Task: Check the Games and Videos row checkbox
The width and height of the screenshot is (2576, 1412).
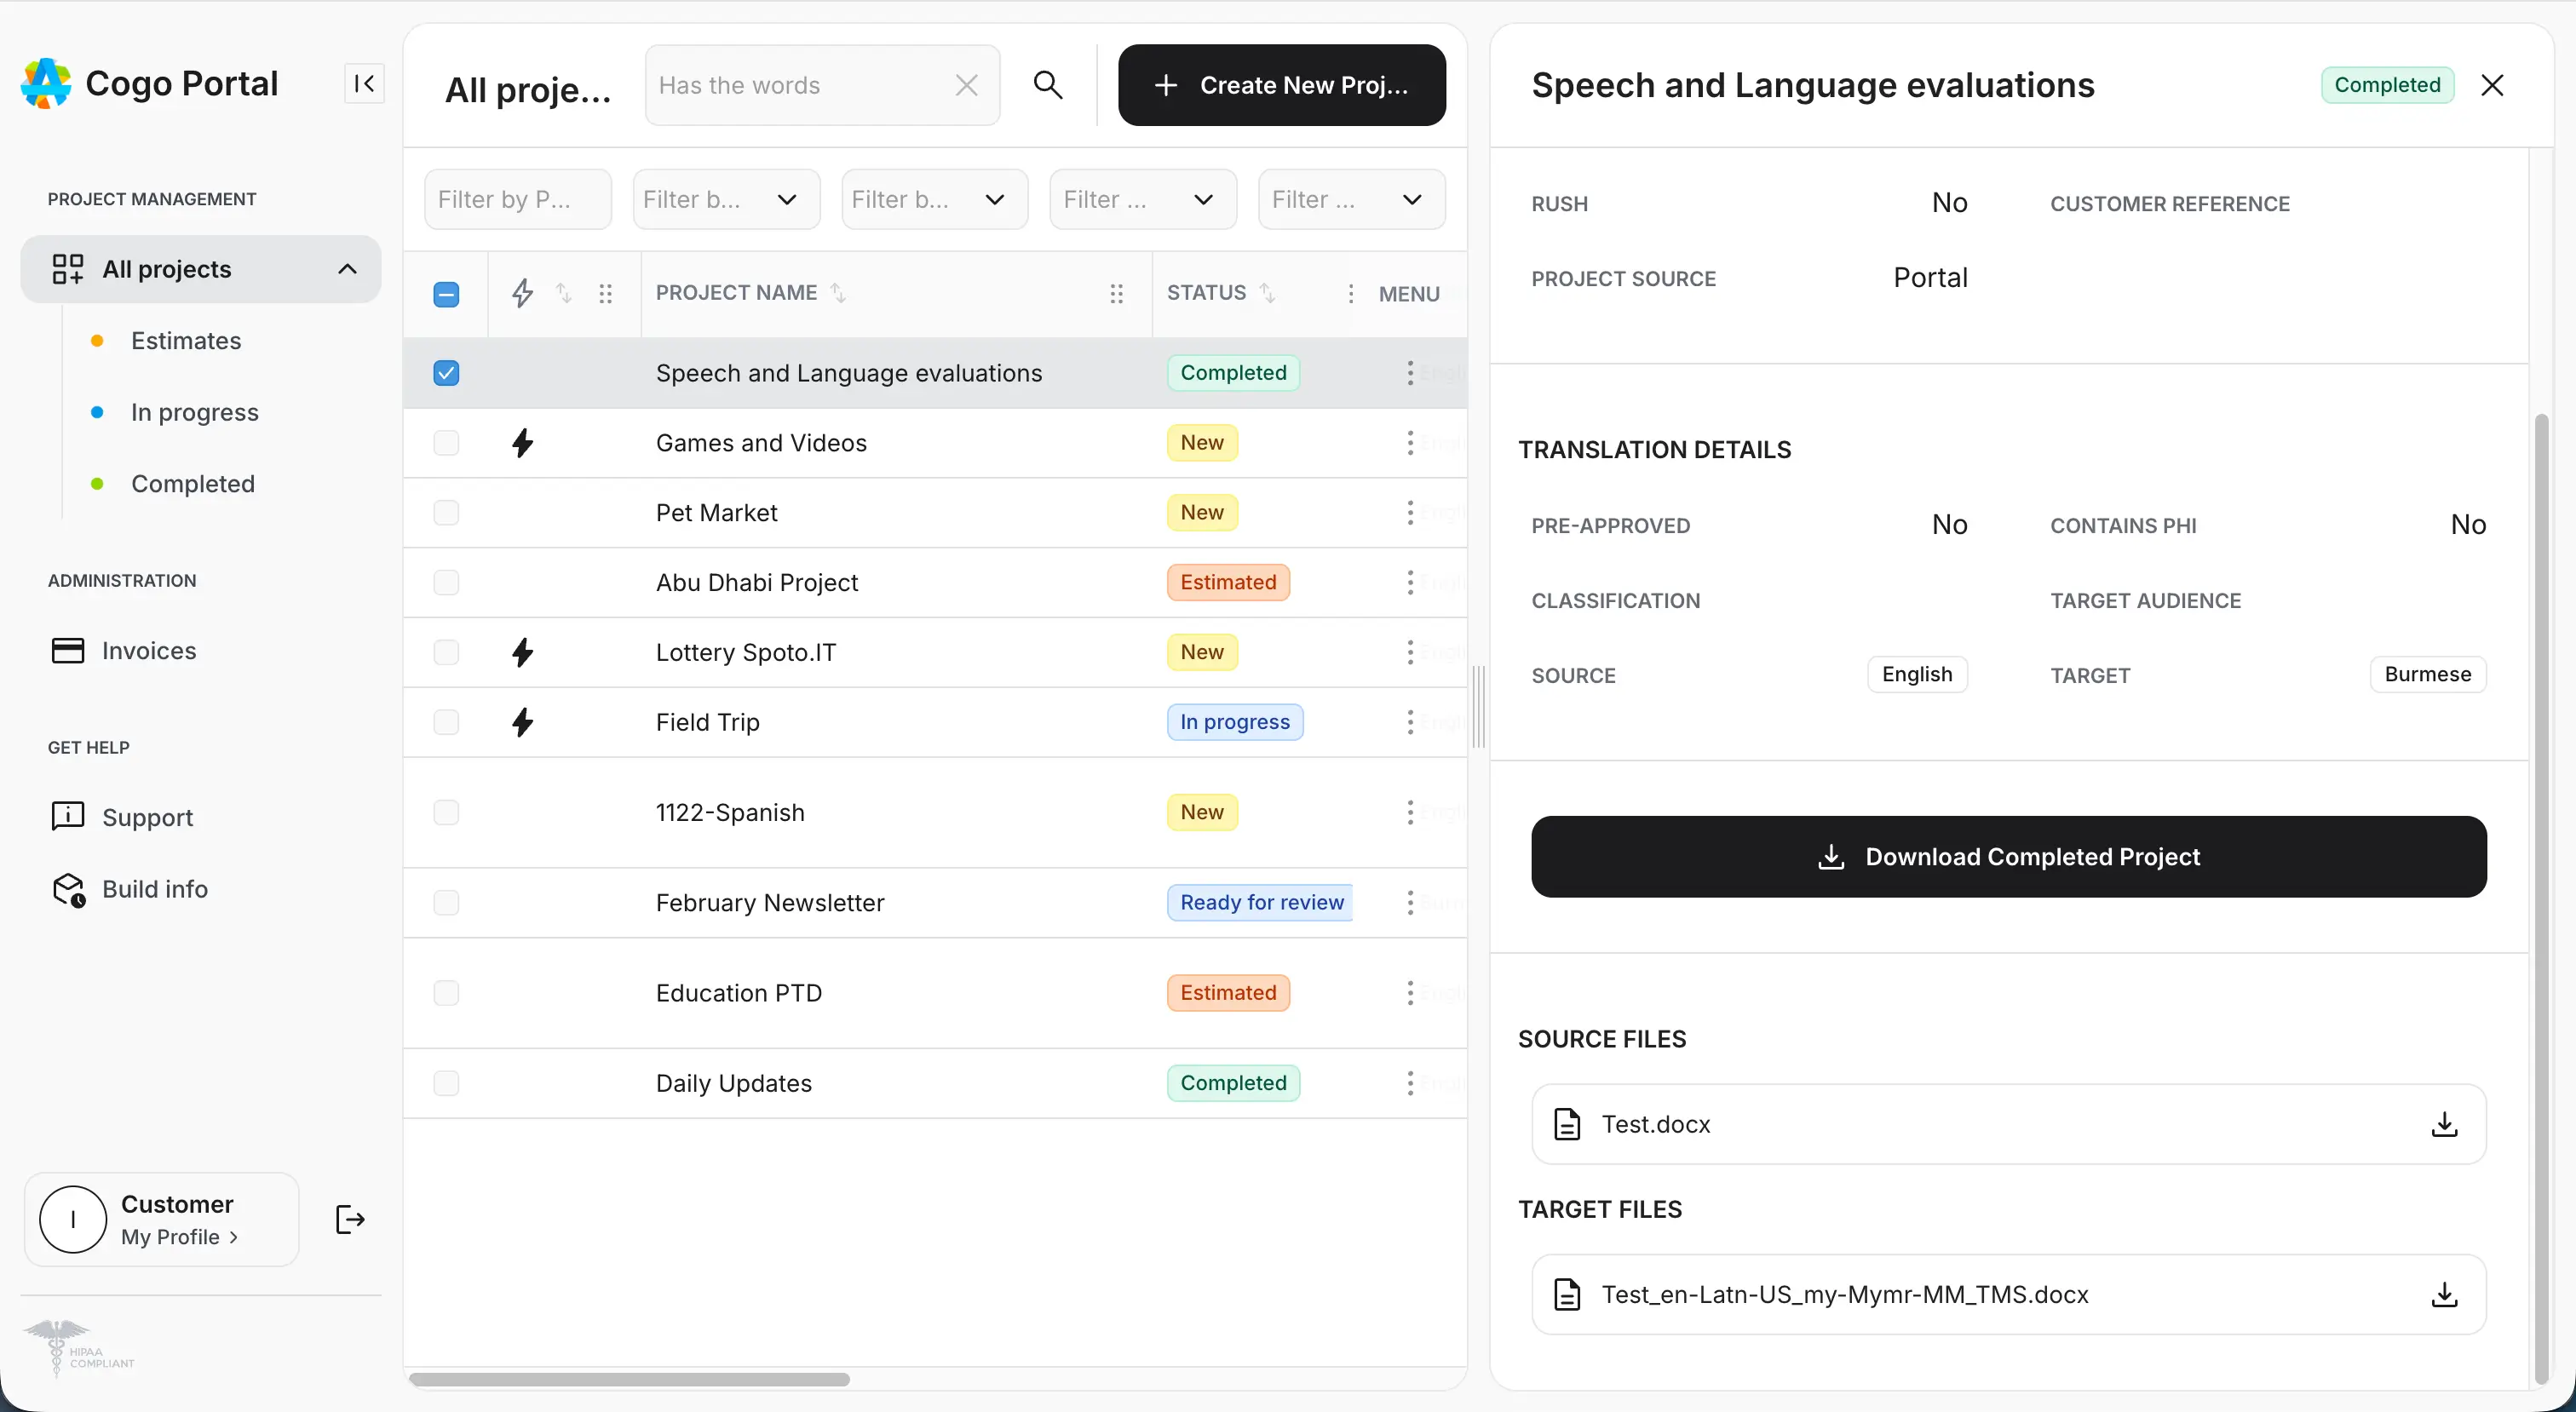Action: (446, 443)
